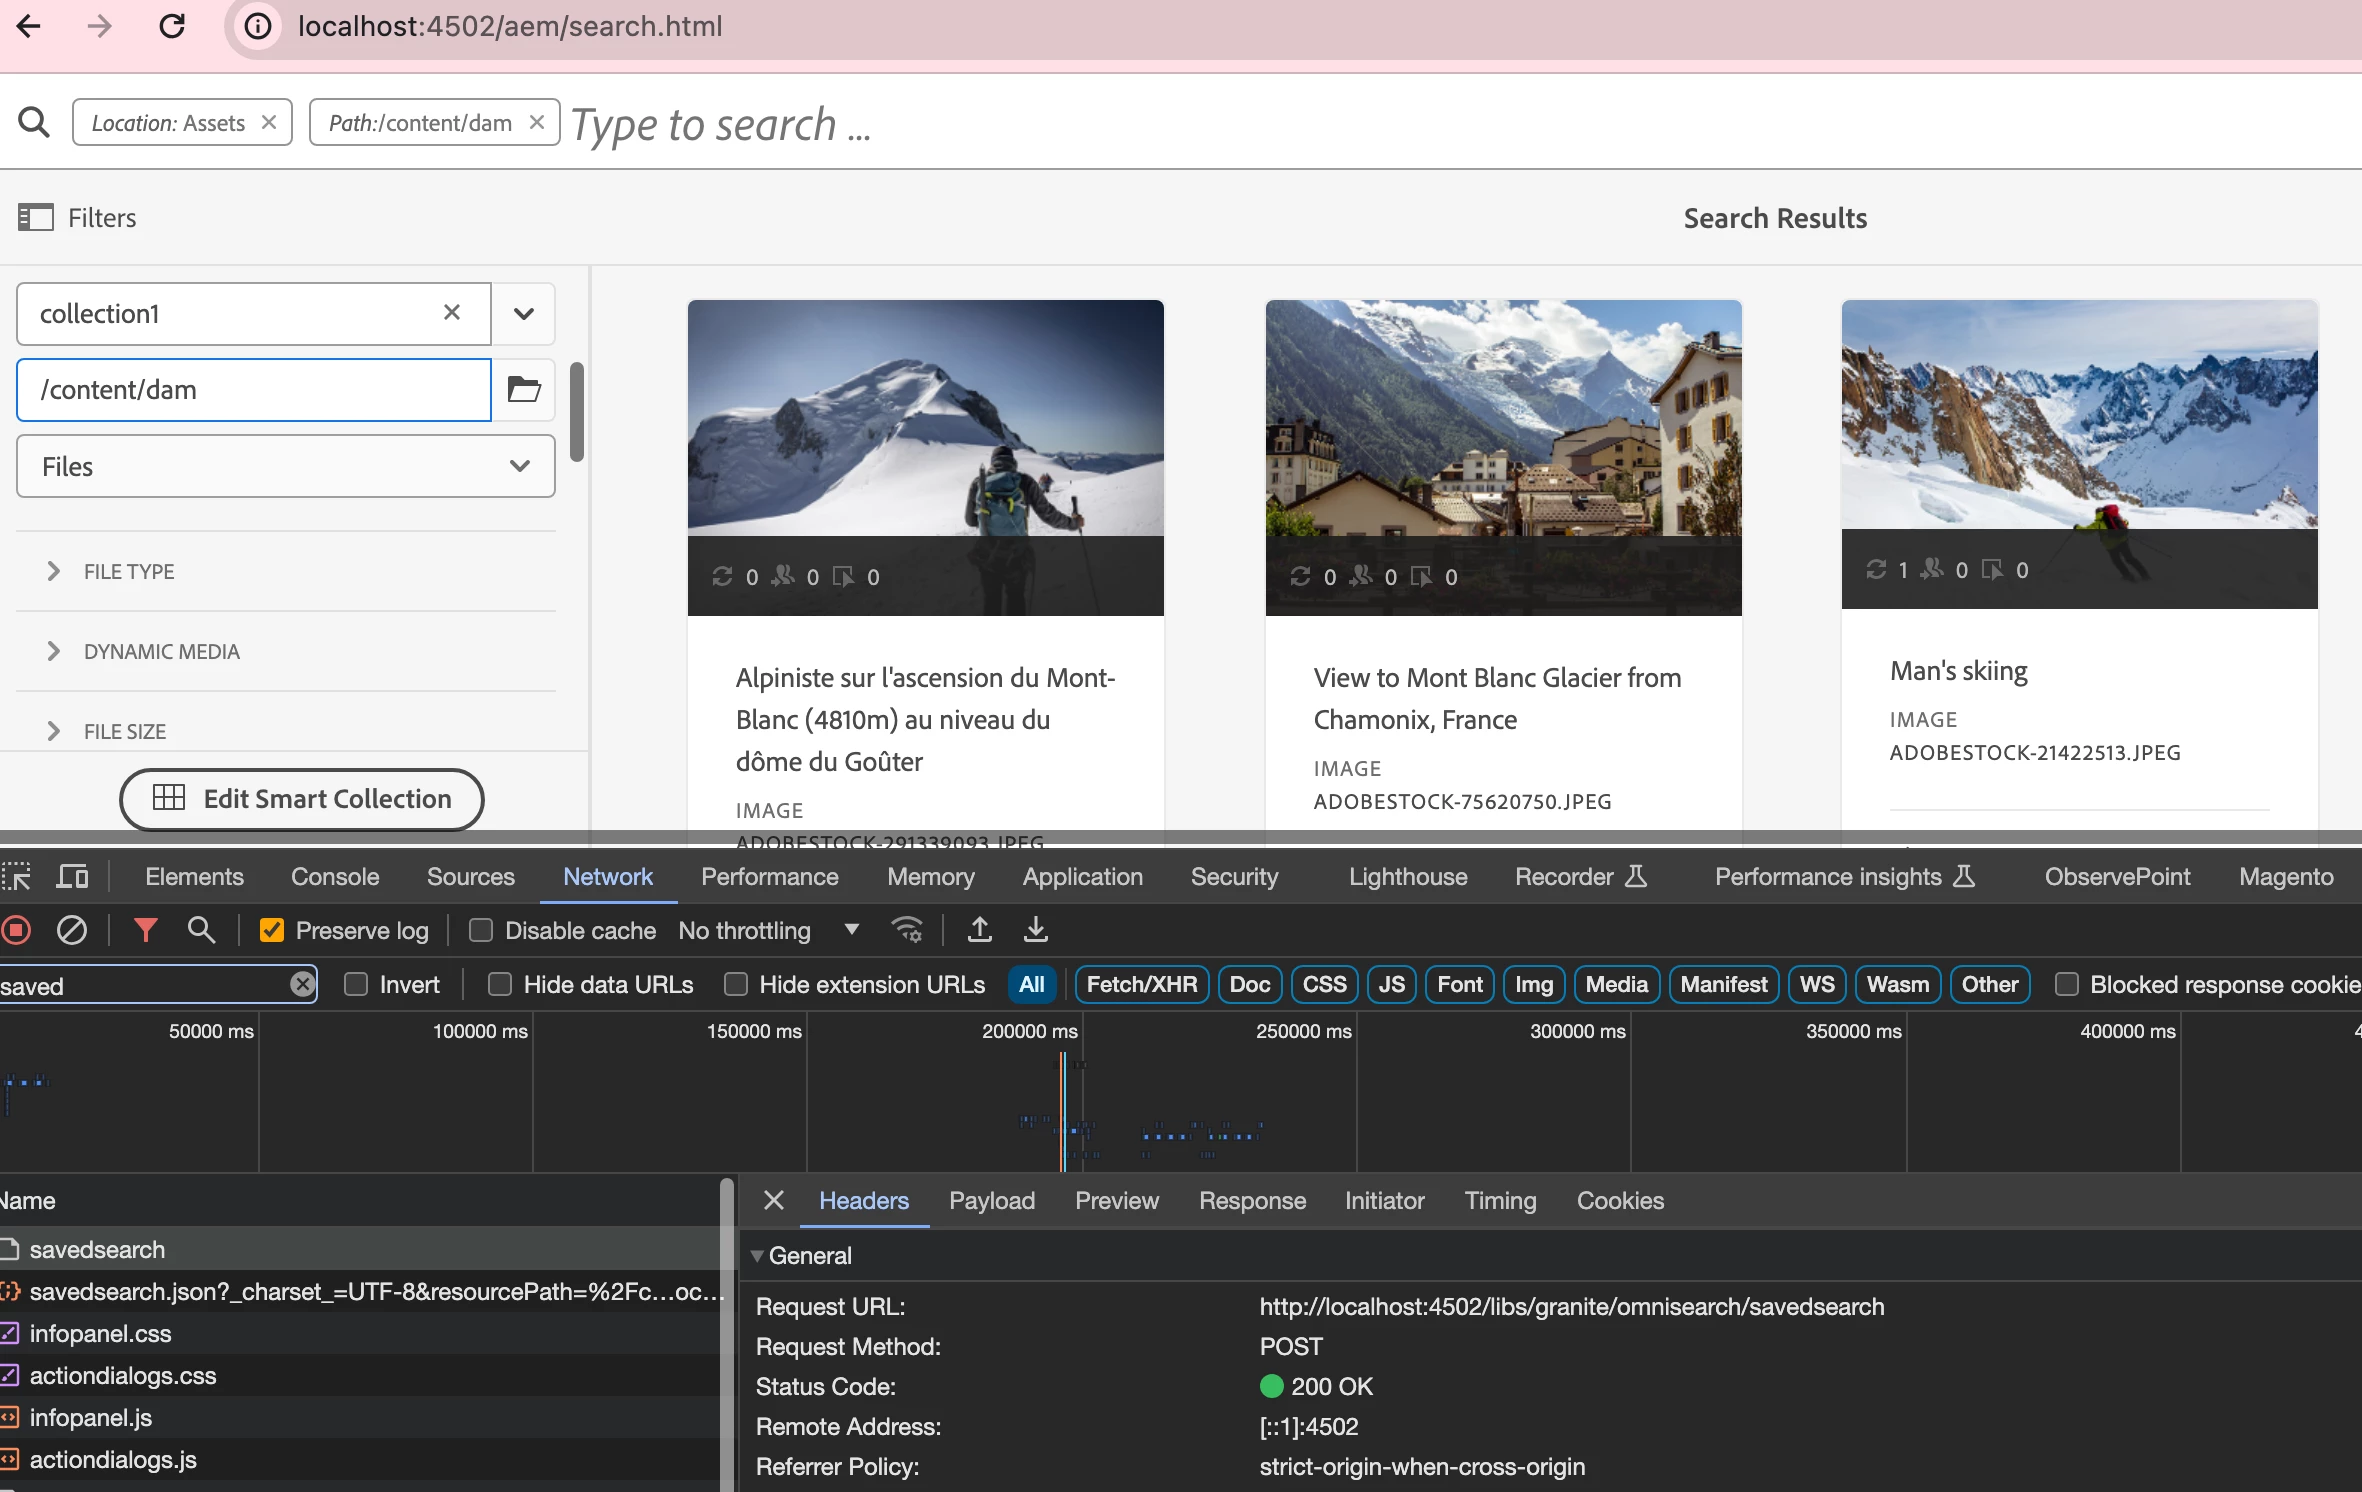This screenshot has width=2362, height=1492.
Task: Click the filter panel vertical scrollbar
Action: pyautogui.click(x=577, y=412)
